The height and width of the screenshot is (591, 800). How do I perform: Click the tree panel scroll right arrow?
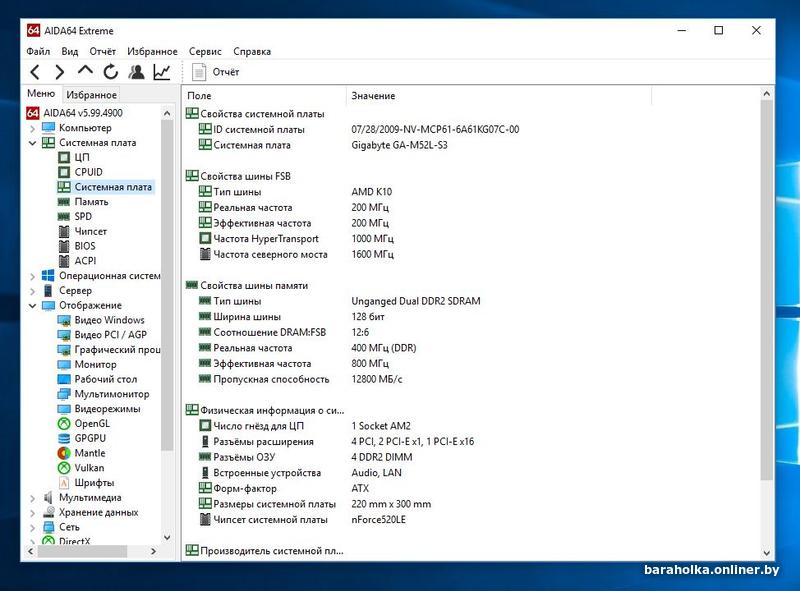[x=153, y=552]
